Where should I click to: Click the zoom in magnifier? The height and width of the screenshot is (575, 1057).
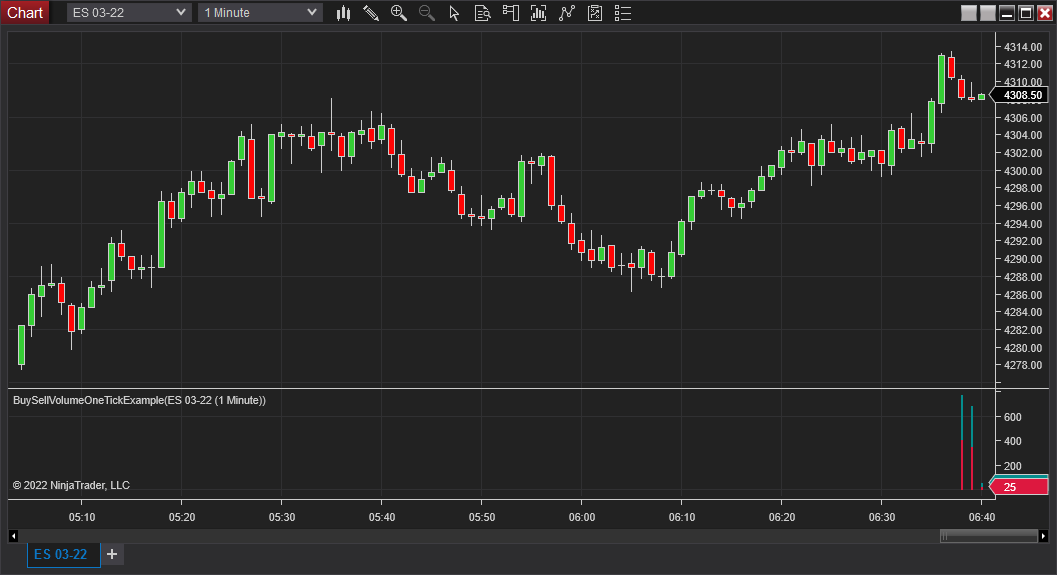point(398,13)
